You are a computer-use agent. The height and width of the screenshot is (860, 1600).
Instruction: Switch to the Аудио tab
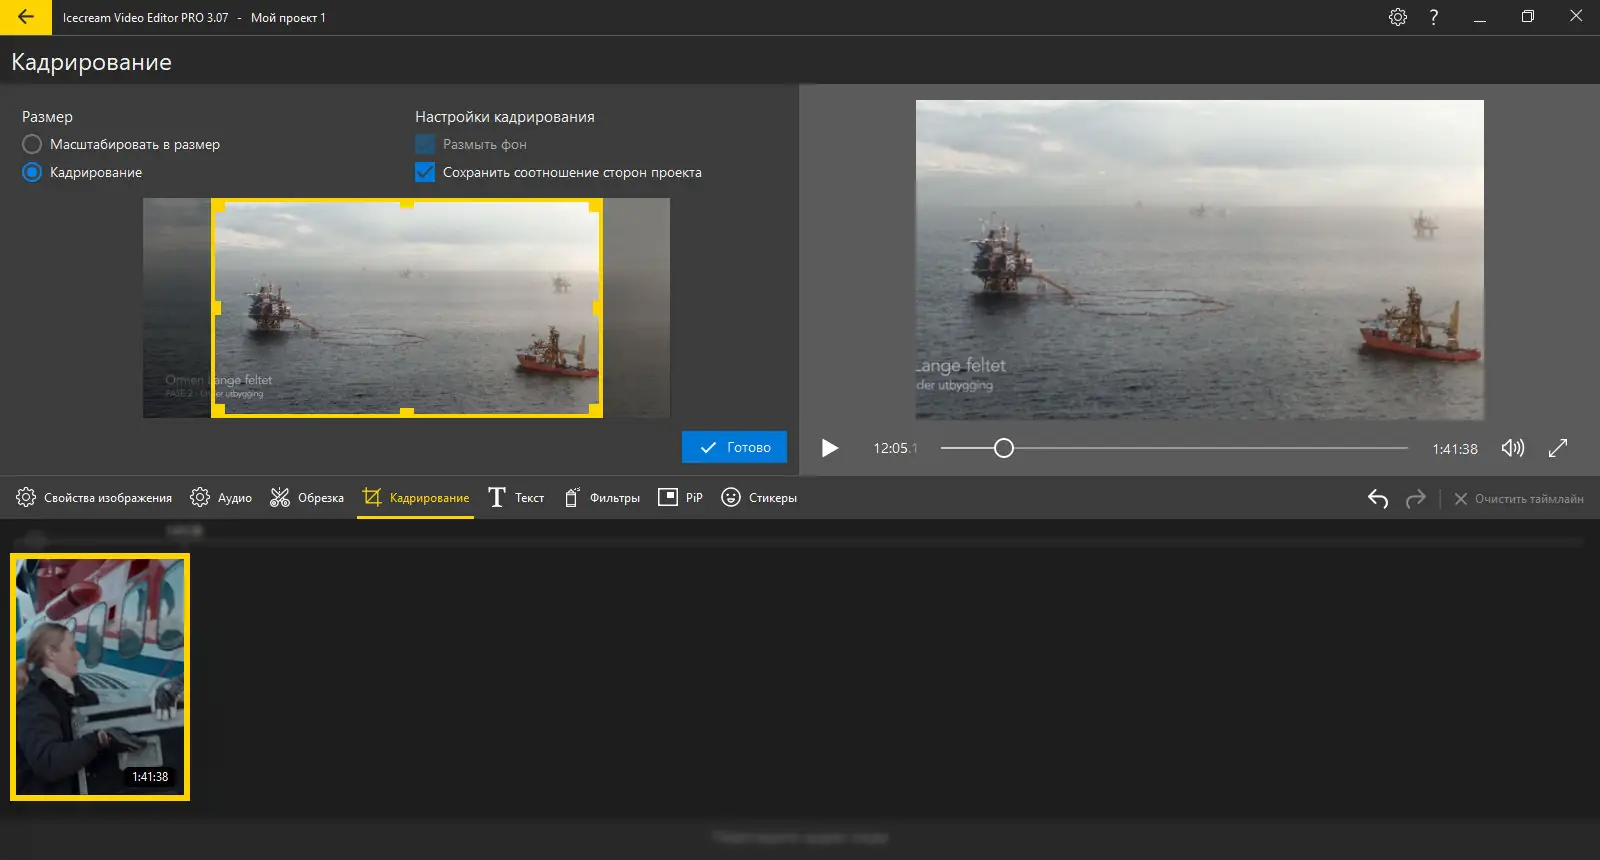coord(221,498)
